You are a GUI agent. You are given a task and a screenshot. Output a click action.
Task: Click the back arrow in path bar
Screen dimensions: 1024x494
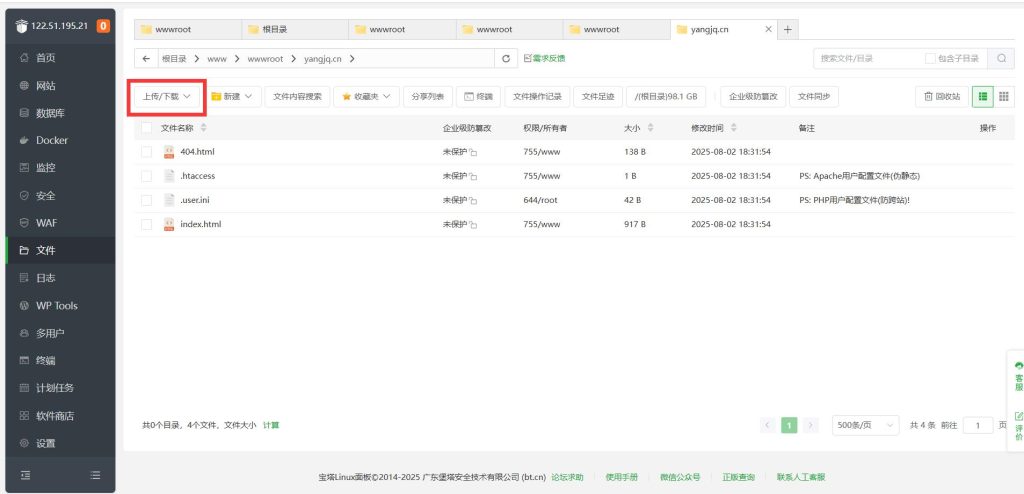(146, 59)
